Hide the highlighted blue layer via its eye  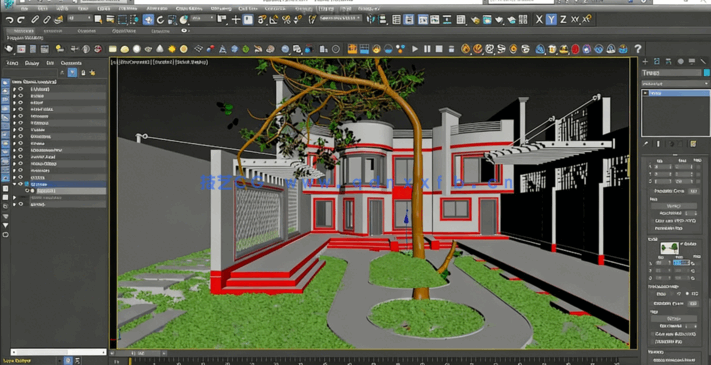tap(20, 184)
